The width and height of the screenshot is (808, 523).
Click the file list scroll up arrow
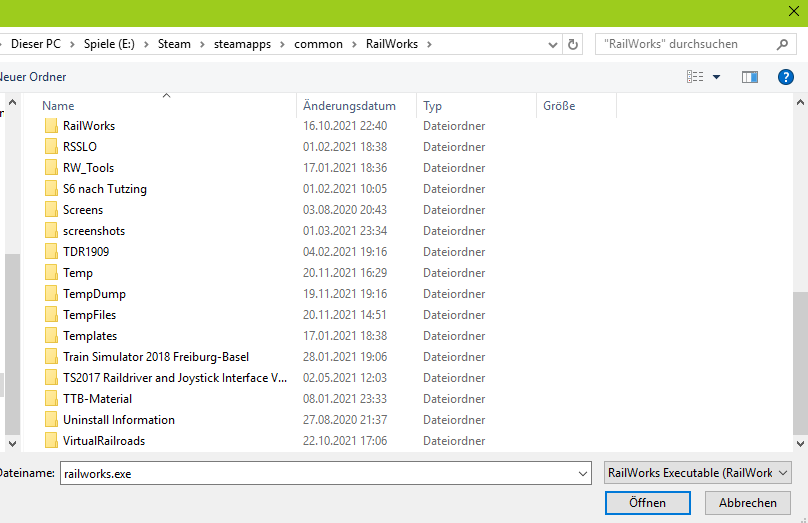[x=800, y=103]
